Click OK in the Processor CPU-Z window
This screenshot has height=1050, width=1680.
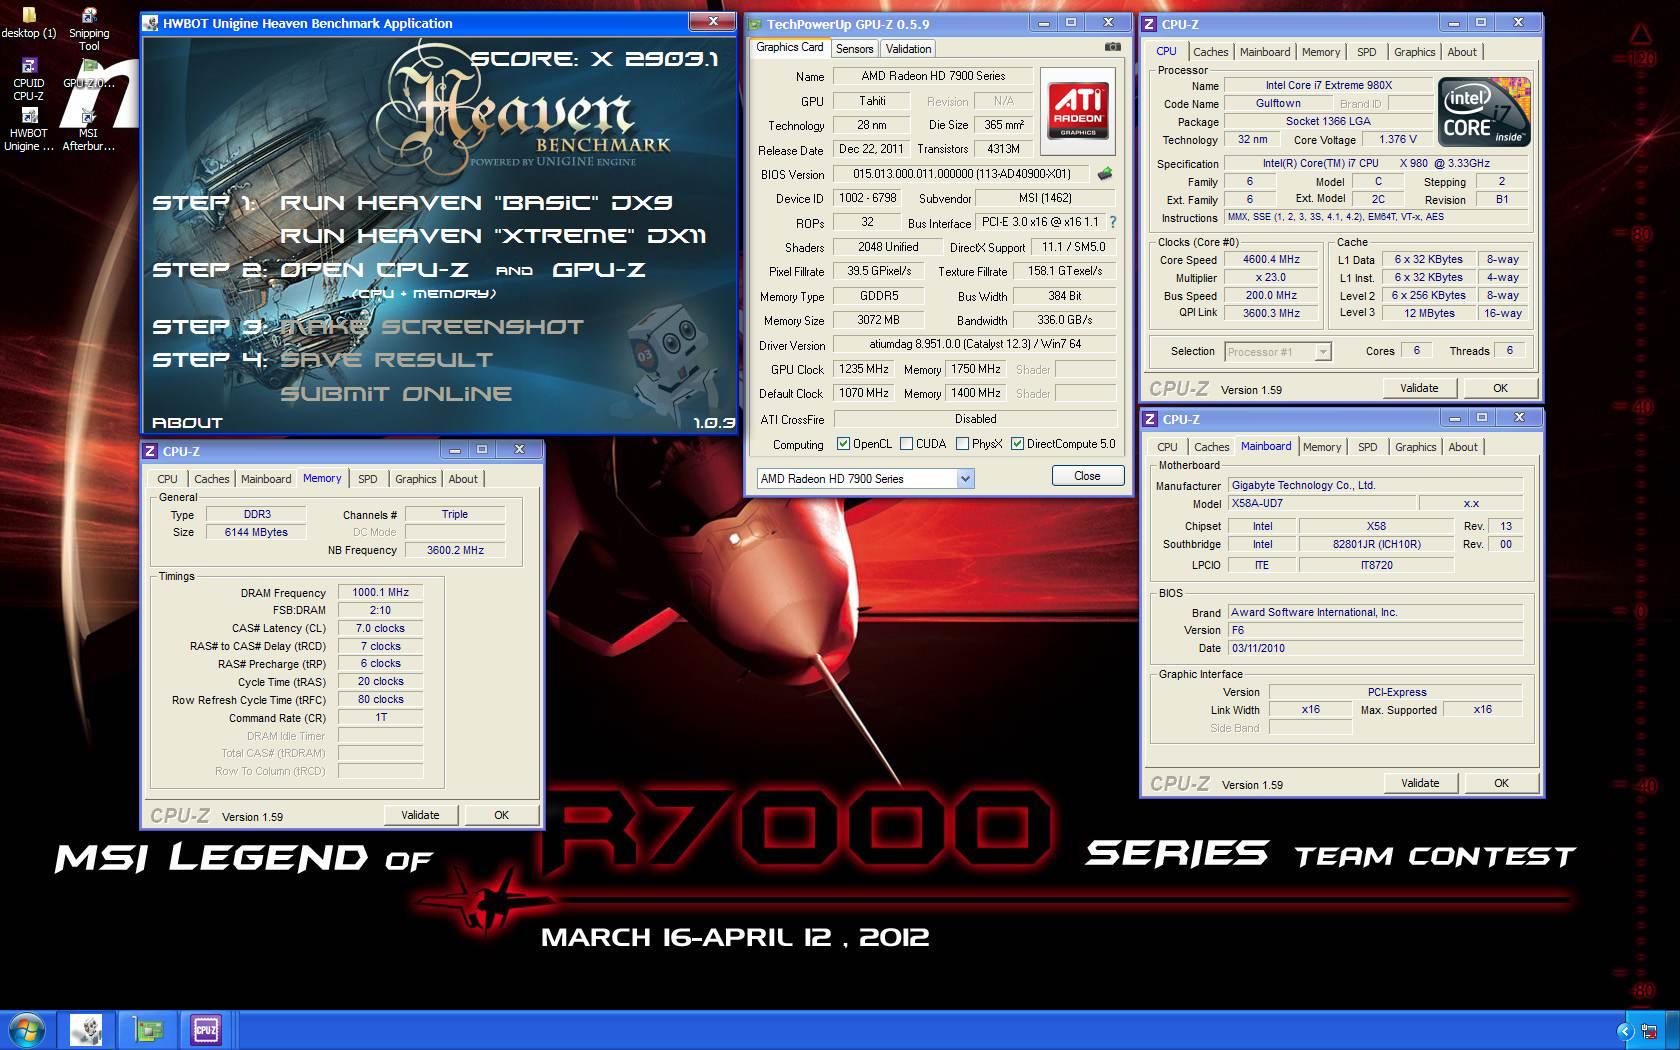point(1500,388)
